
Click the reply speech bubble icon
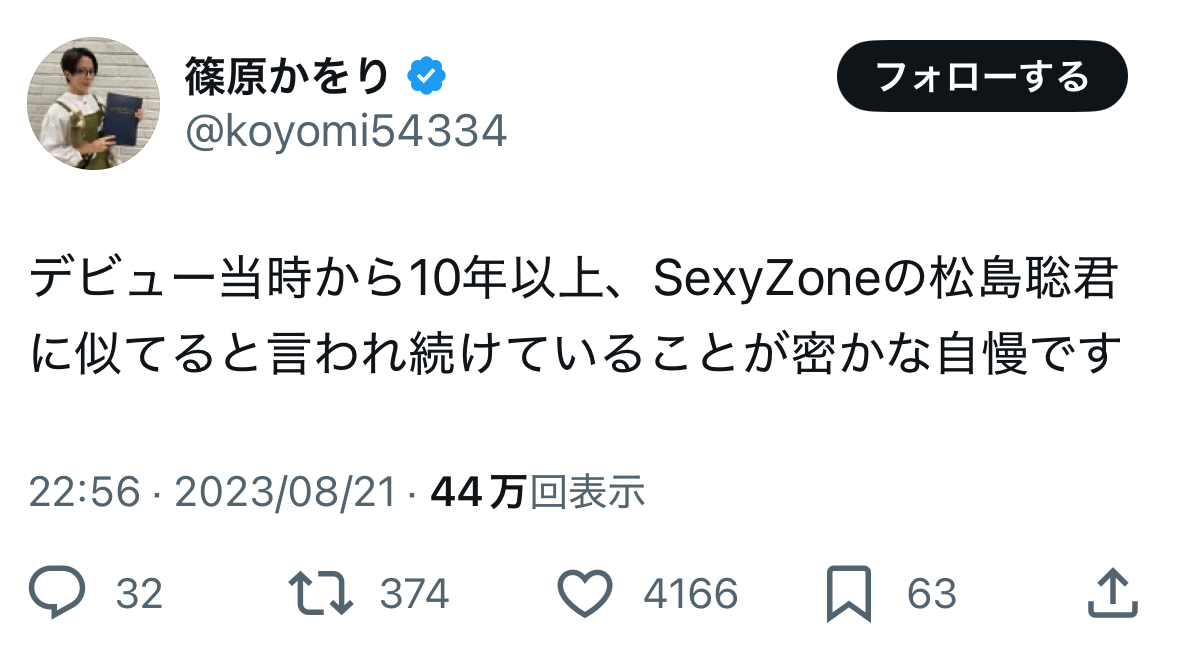(57, 592)
